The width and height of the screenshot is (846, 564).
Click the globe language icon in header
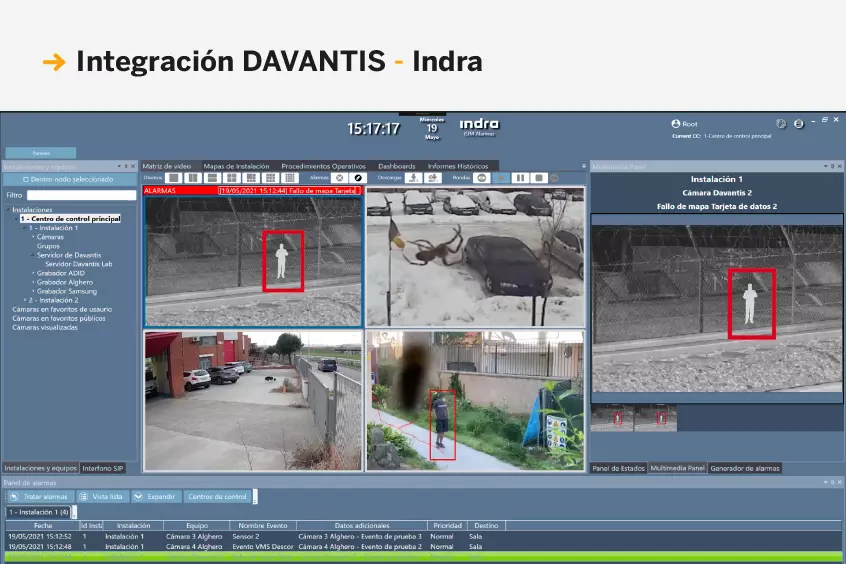coord(799,124)
